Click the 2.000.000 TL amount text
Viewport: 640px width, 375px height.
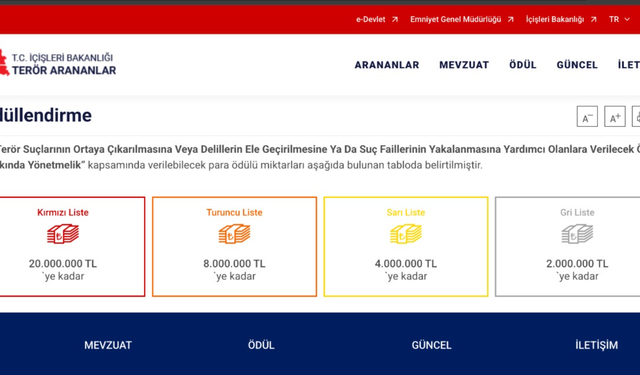[577, 264]
